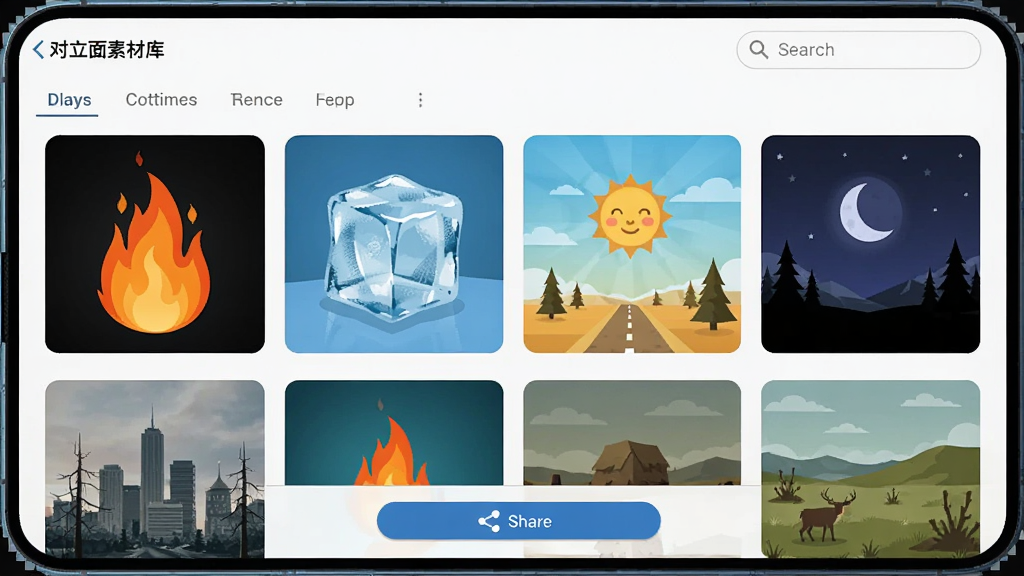
Task: Select the gray city skyline thumbnail
Action: point(155,469)
